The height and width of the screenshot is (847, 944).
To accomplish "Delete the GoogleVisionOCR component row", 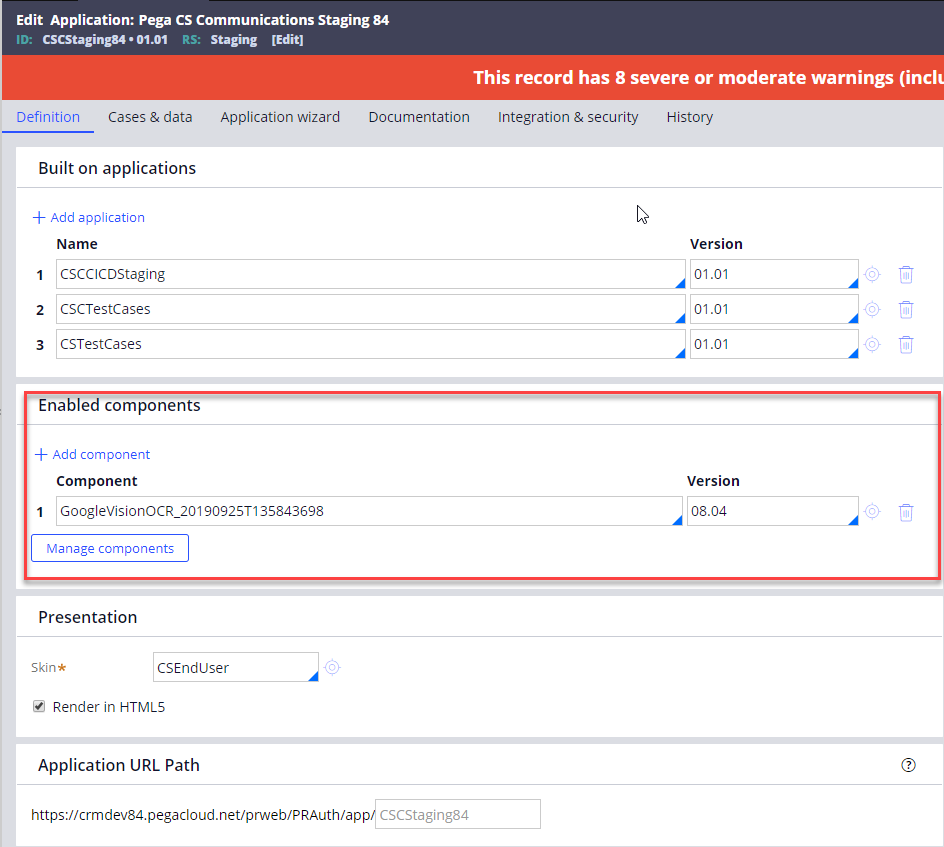I will coord(906,512).
